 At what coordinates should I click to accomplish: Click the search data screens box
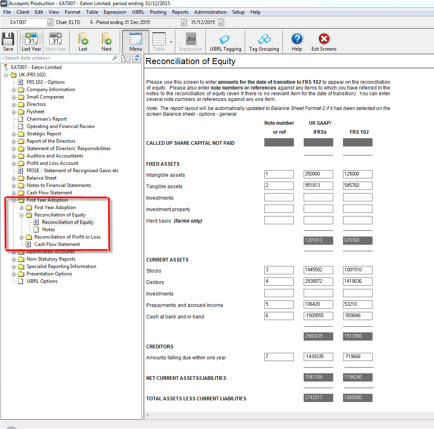(x=57, y=58)
